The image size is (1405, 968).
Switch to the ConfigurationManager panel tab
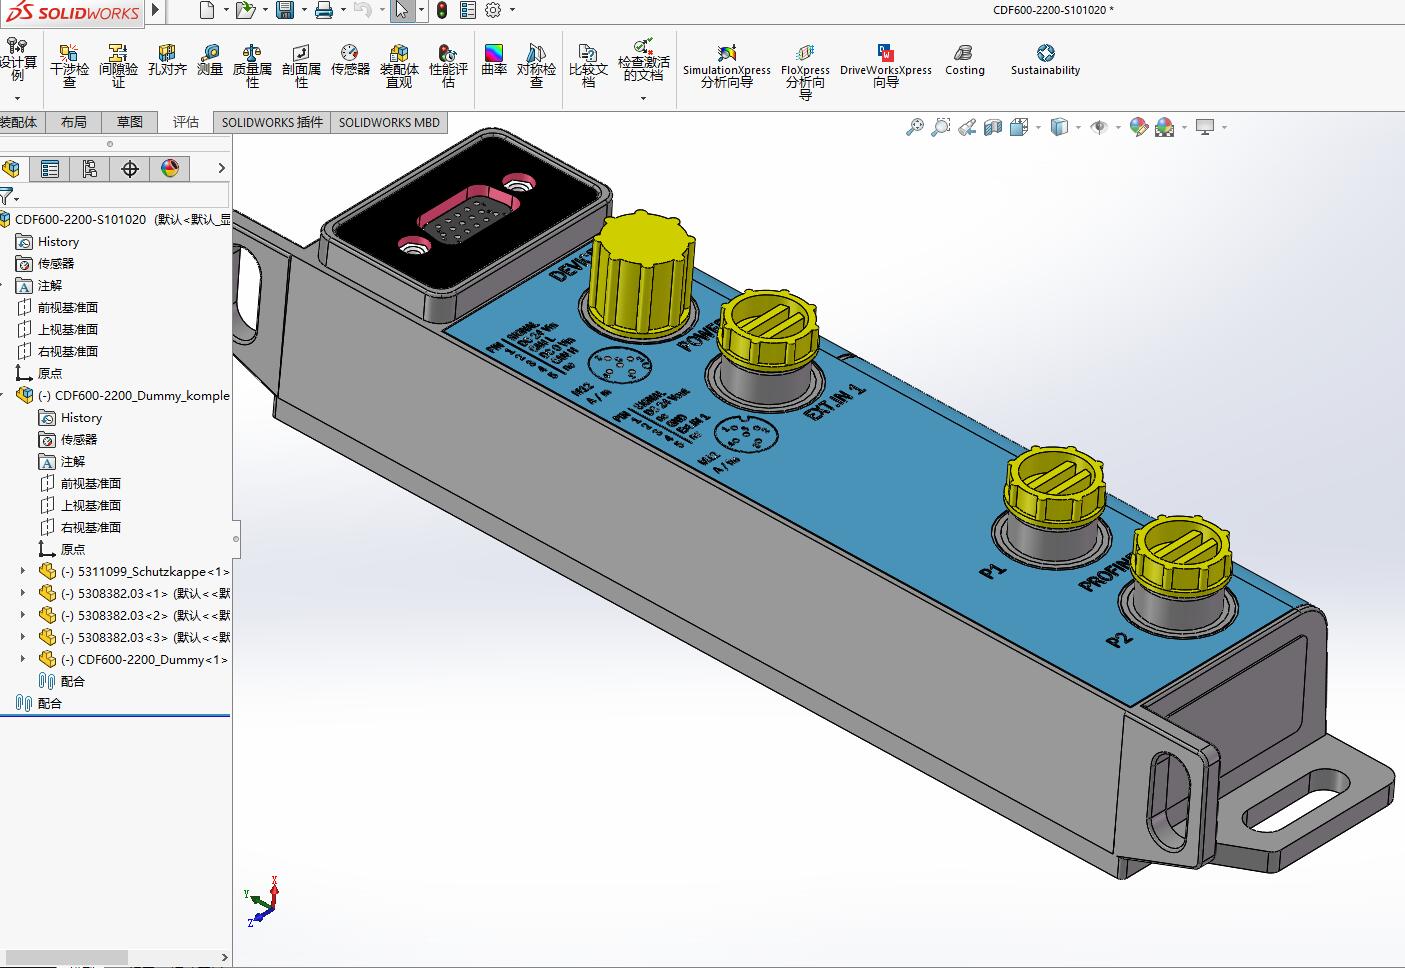click(90, 169)
